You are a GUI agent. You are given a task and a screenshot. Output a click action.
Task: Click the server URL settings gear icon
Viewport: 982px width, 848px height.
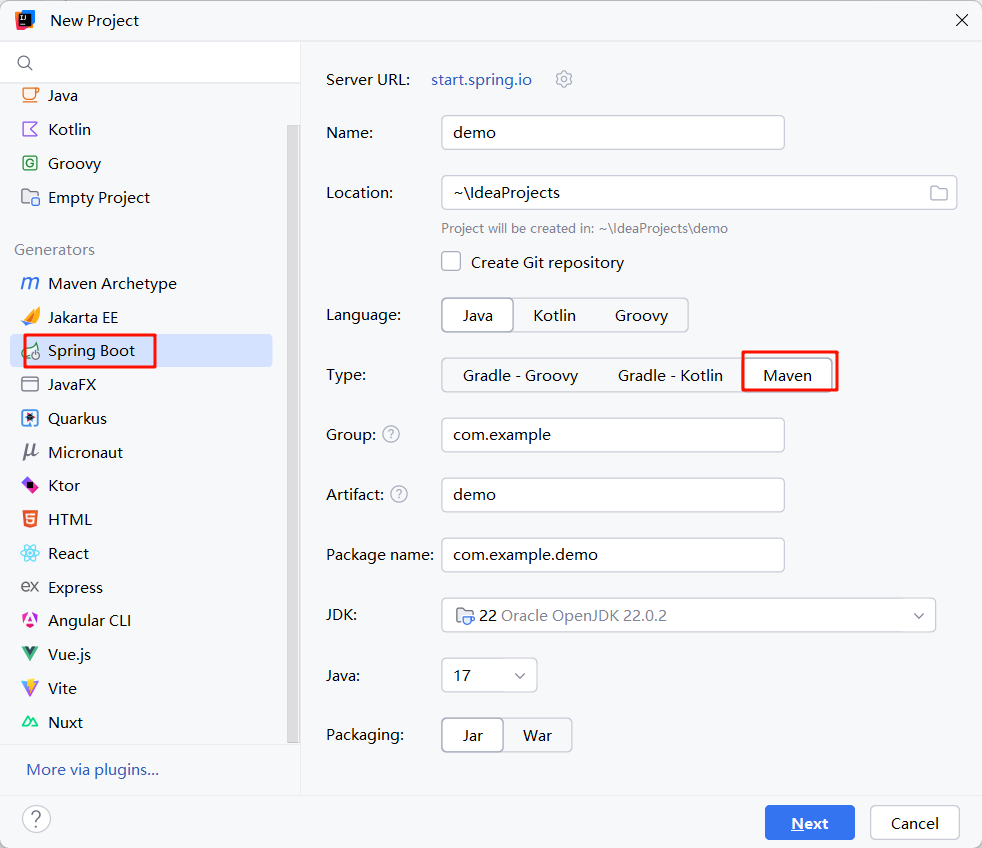[x=564, y=79]
